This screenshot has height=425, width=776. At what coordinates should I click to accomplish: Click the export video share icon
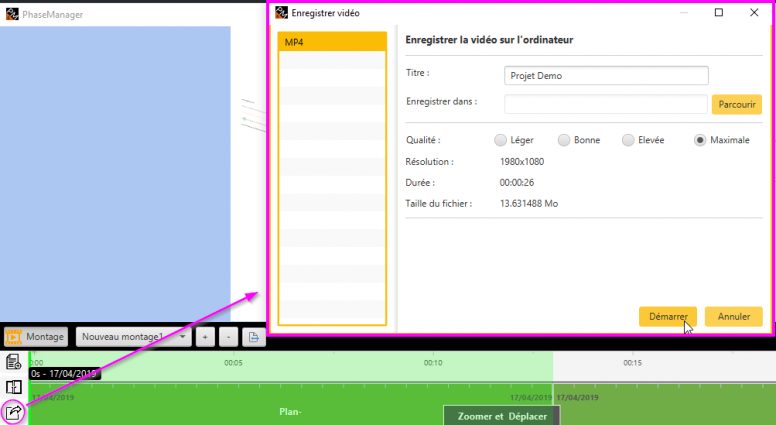click(x=14, y=411)
